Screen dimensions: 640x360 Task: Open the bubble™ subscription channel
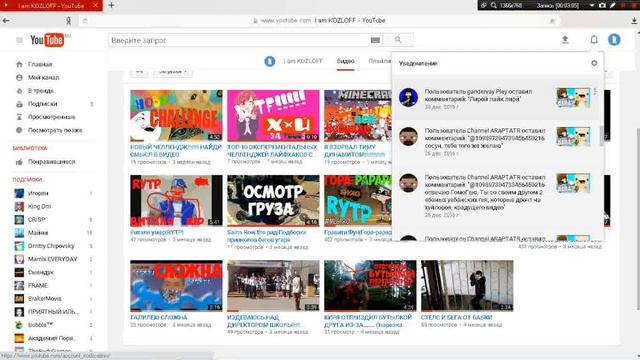coord(40,325)
